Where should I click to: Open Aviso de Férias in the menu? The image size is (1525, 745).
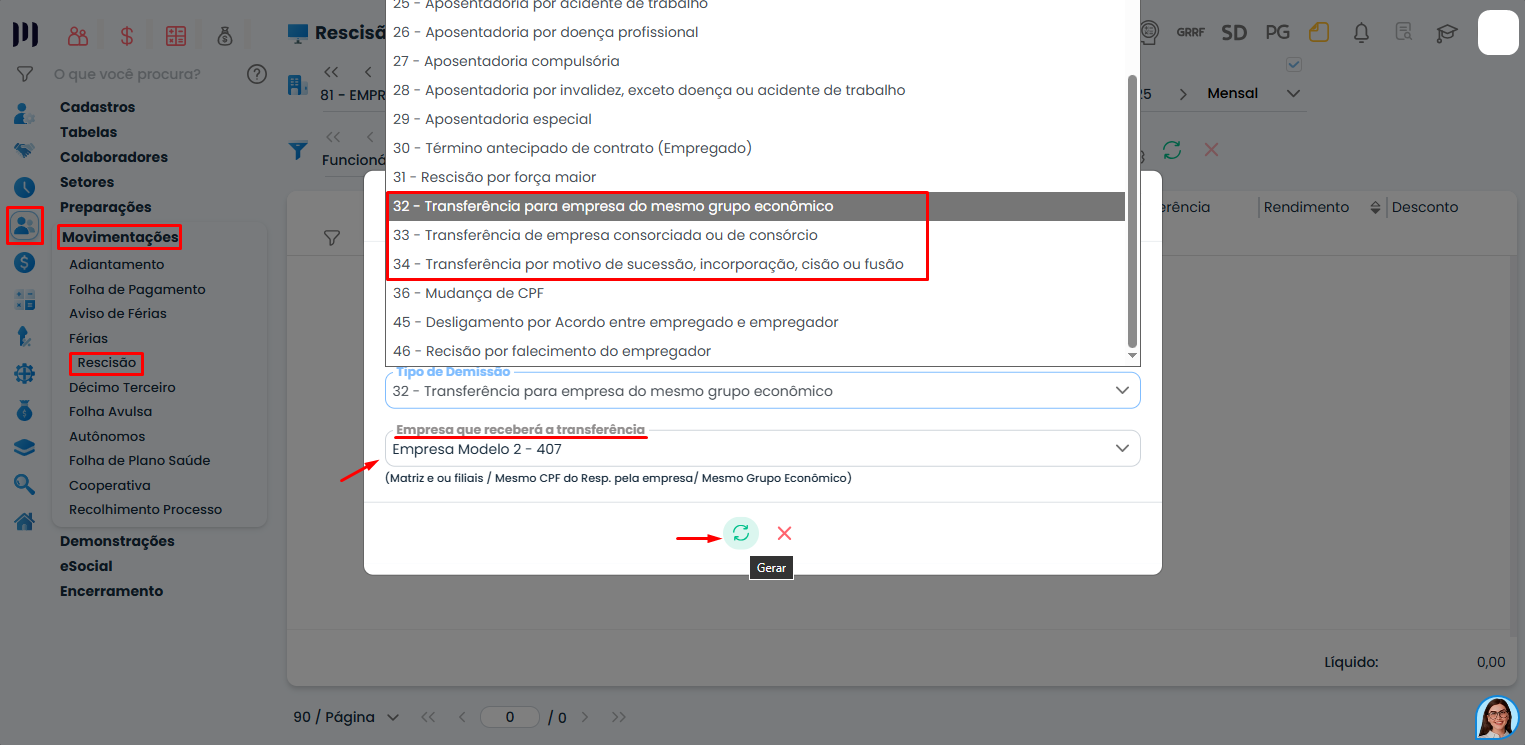118,313
